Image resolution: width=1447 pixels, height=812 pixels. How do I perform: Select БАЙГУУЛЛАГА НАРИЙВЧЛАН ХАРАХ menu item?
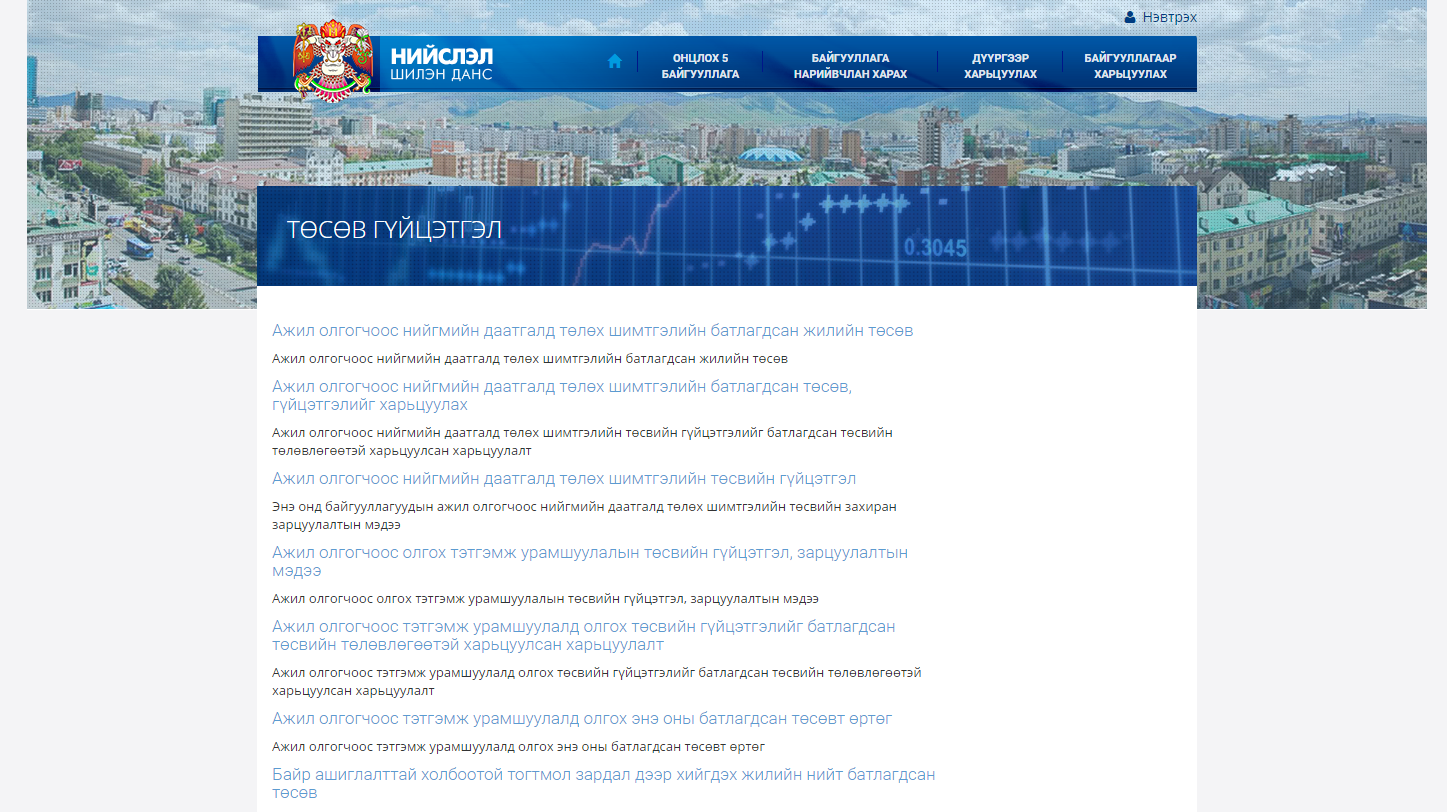(x=850, y=66)
